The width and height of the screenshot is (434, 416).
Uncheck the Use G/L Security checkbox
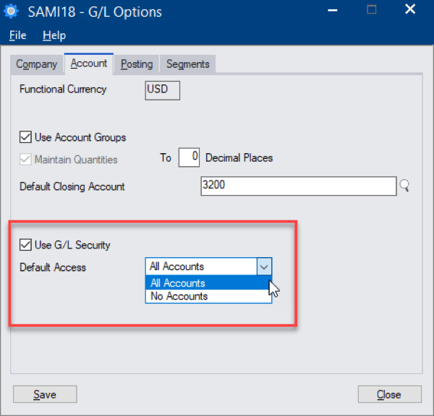click(25, 245)
